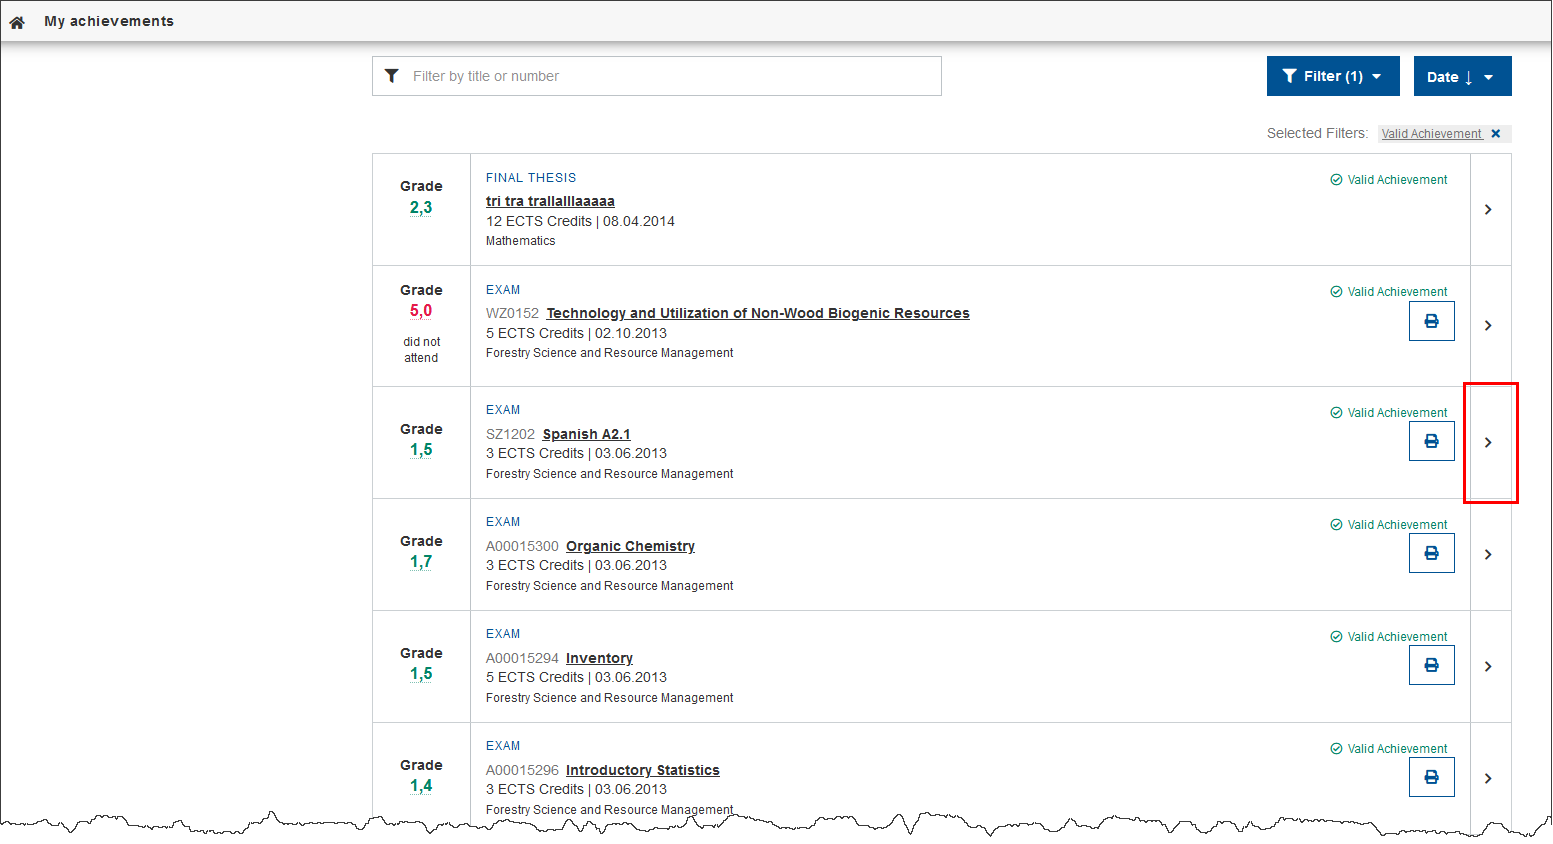Click the home icon in the header
This screenshot has width=1553, height=844.
coord(17,22)
